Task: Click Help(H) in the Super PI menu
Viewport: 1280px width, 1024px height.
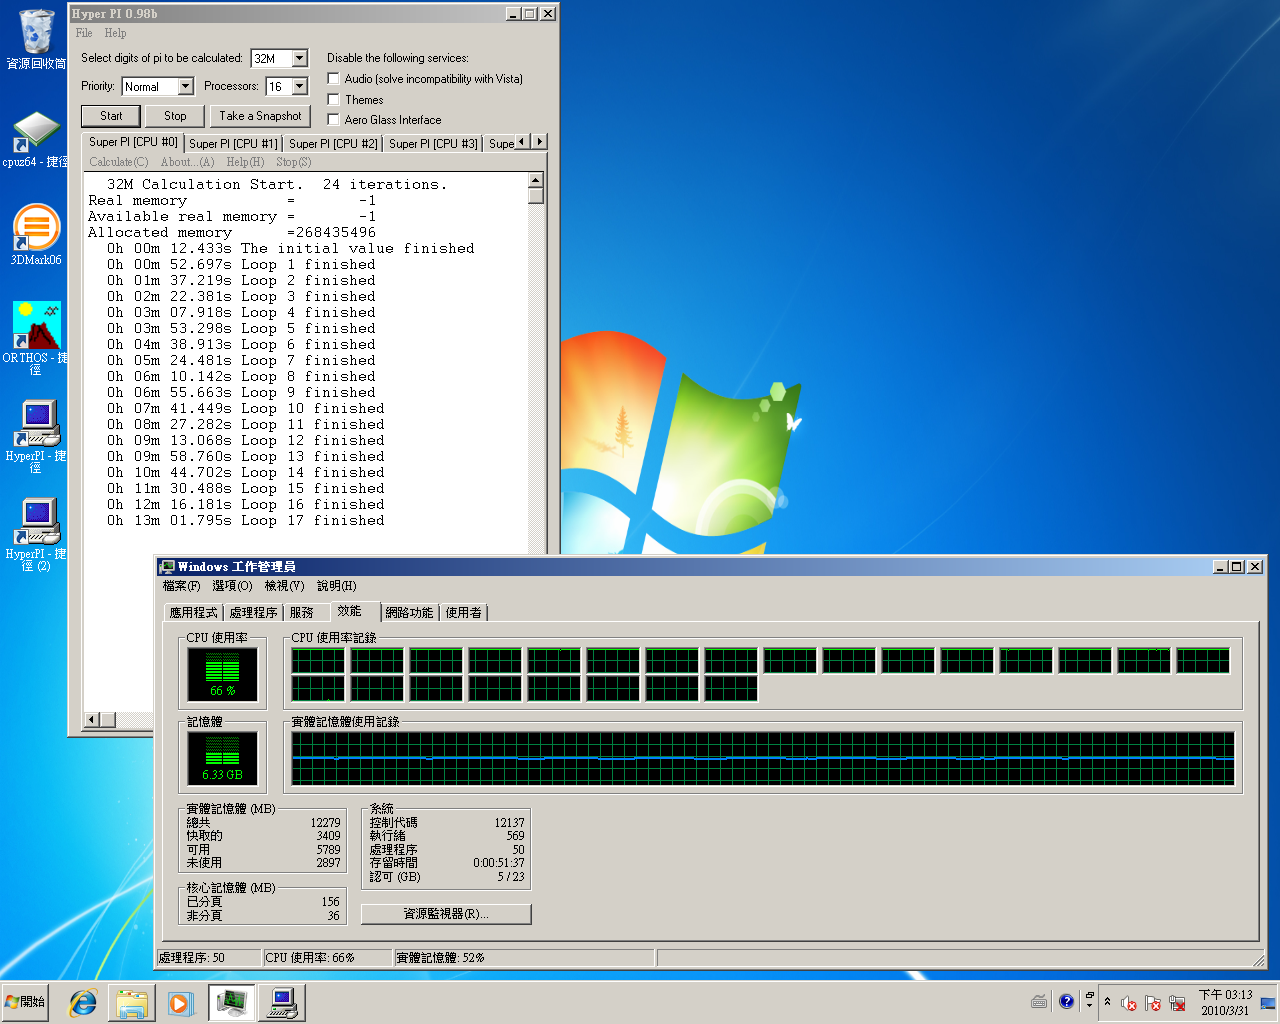Action: coord(245,162)
